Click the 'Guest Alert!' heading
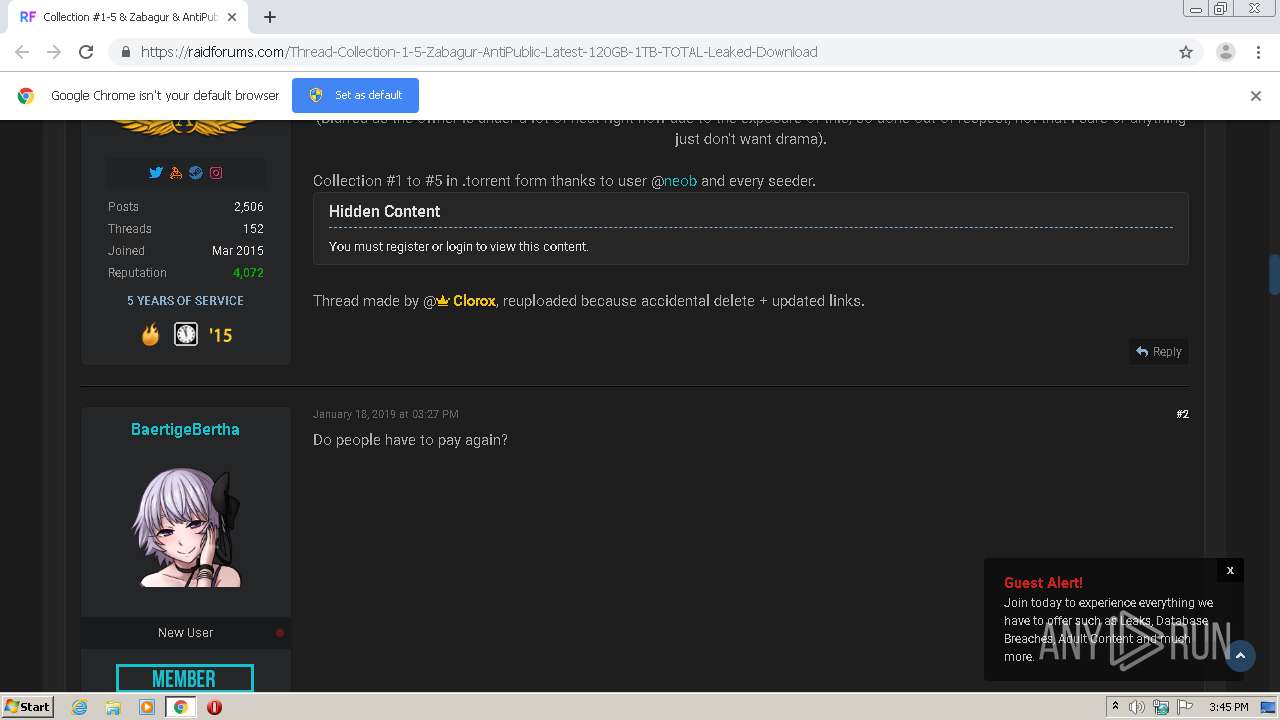1280x720 pixels. pos(1043,582)
